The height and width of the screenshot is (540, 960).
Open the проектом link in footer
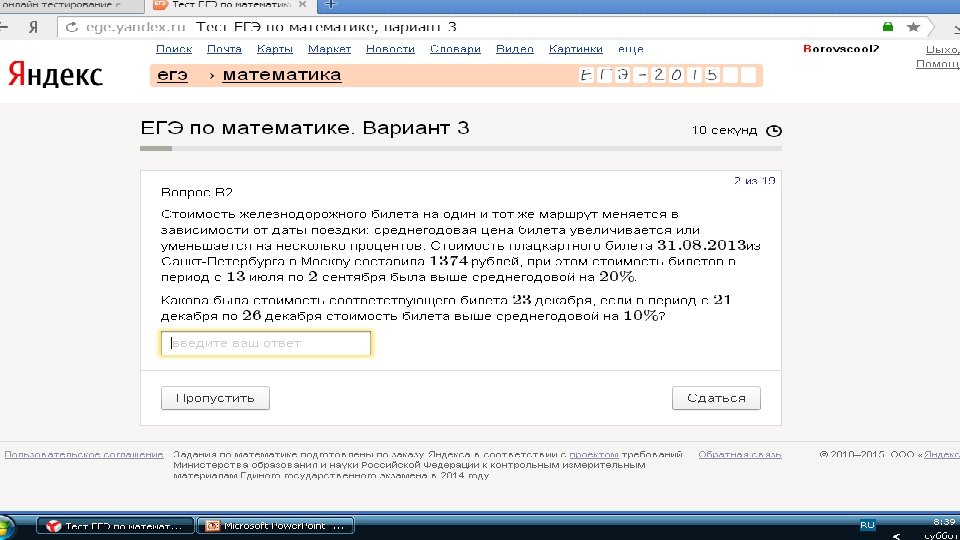tap(594, 454)
